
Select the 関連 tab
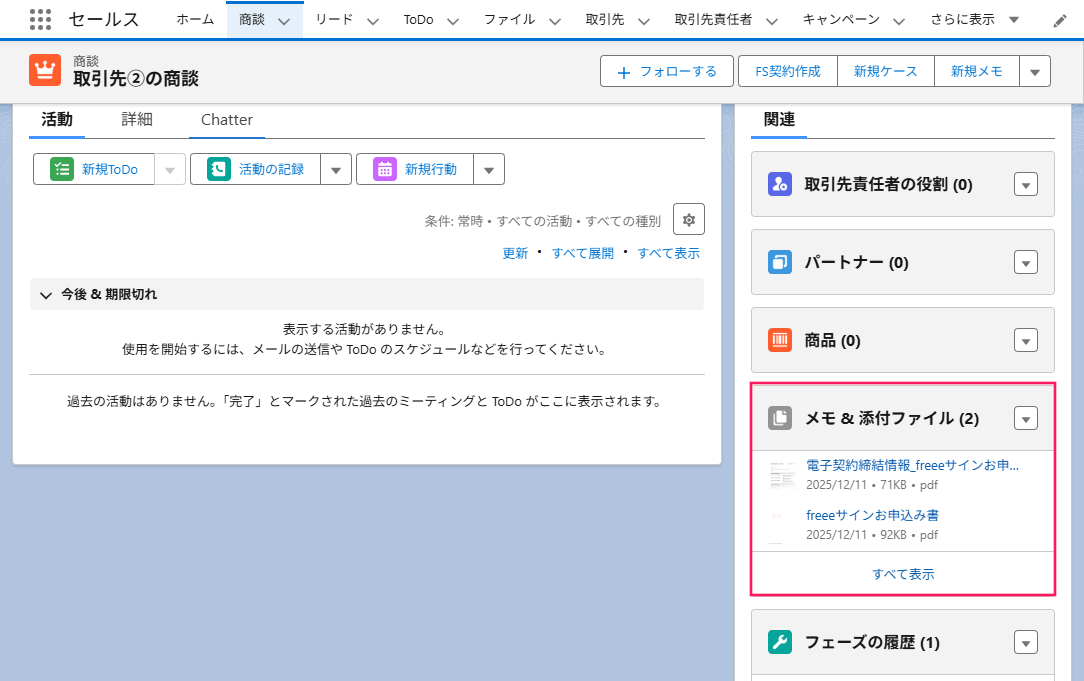[779, 120]
